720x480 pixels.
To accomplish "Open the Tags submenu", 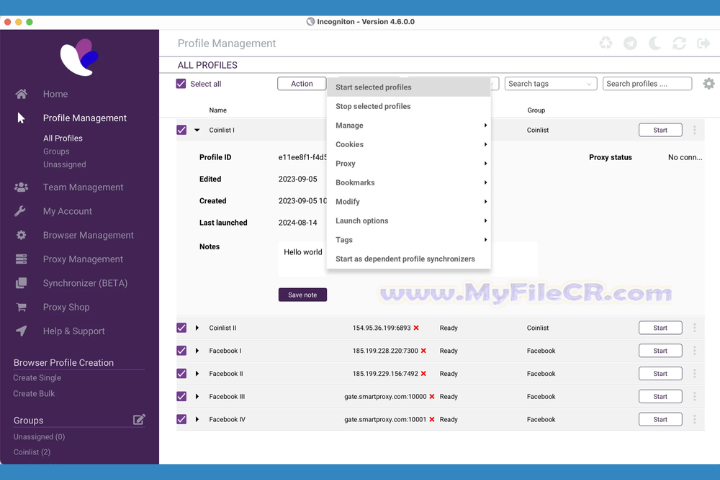I will click(x=409, y=240).
